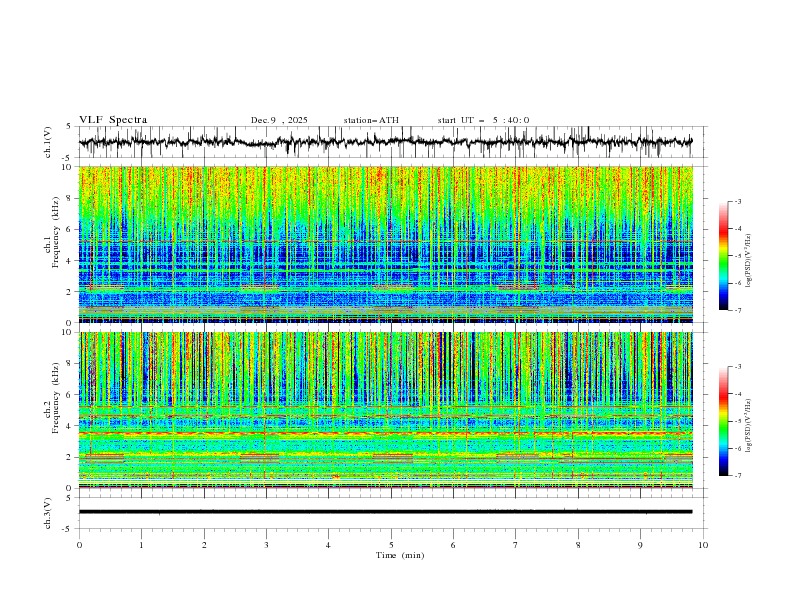Select the "Dec.9 , 2025" date text
The height and width of the screenshot is (612, 792).
coord(279,120)
